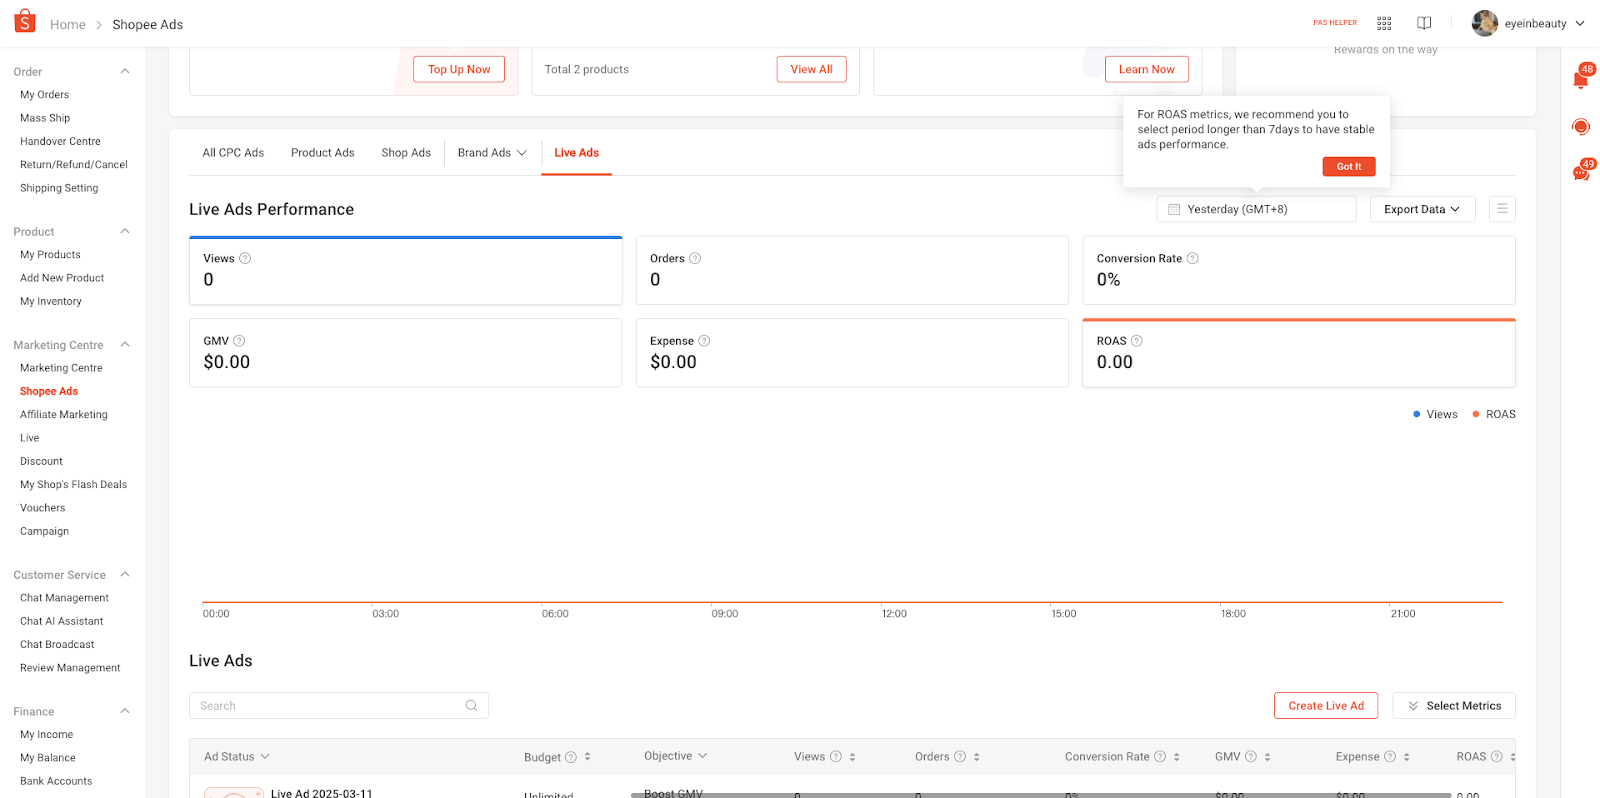Viewport: 1600px width, 798px height.
Task: Click the Budget column help icon
Action: point(571,757)
